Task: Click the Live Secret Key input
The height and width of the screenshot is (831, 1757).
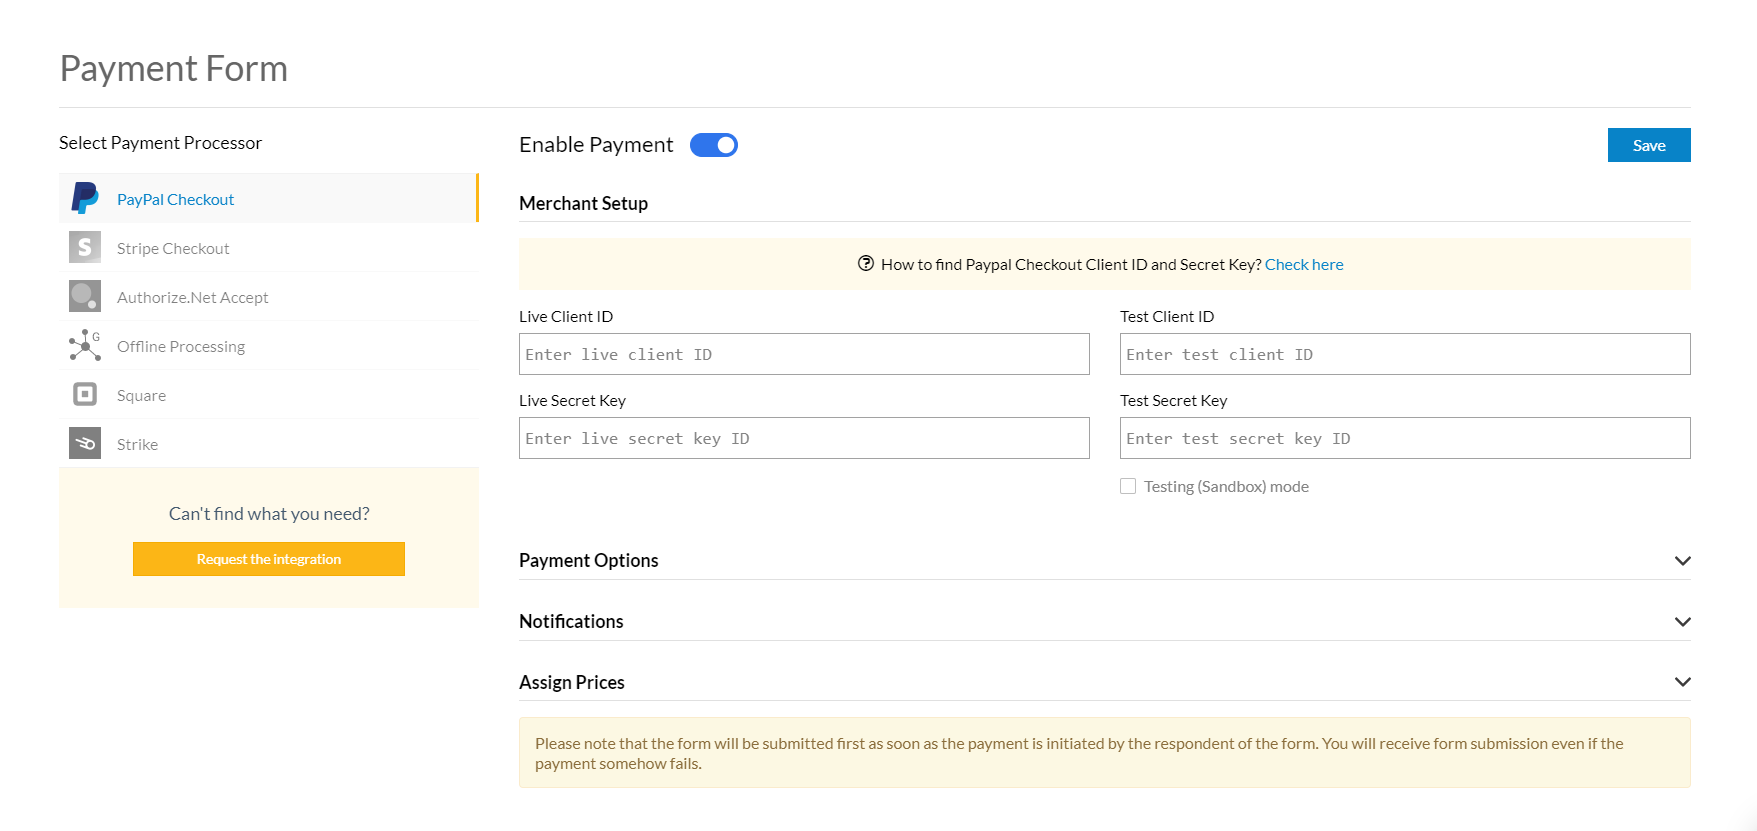Action: click(804, 438)
